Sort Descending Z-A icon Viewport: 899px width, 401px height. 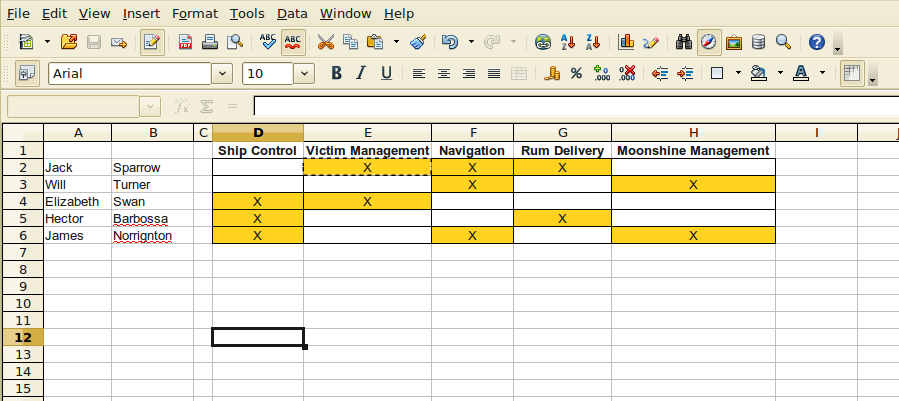tap(593, 42)
